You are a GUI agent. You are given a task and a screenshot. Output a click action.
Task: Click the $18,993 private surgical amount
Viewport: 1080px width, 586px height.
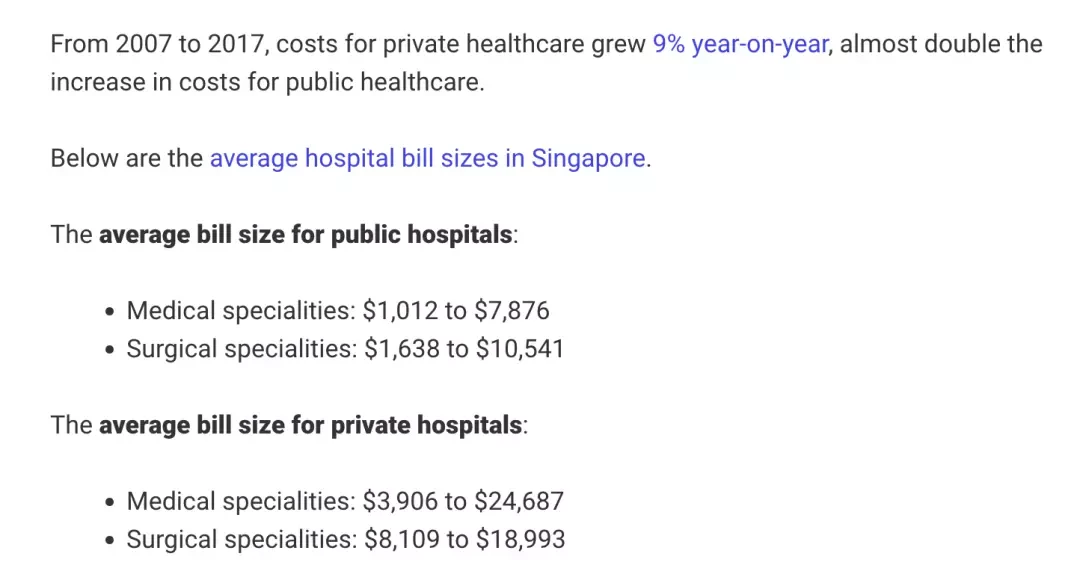point(520,539)
